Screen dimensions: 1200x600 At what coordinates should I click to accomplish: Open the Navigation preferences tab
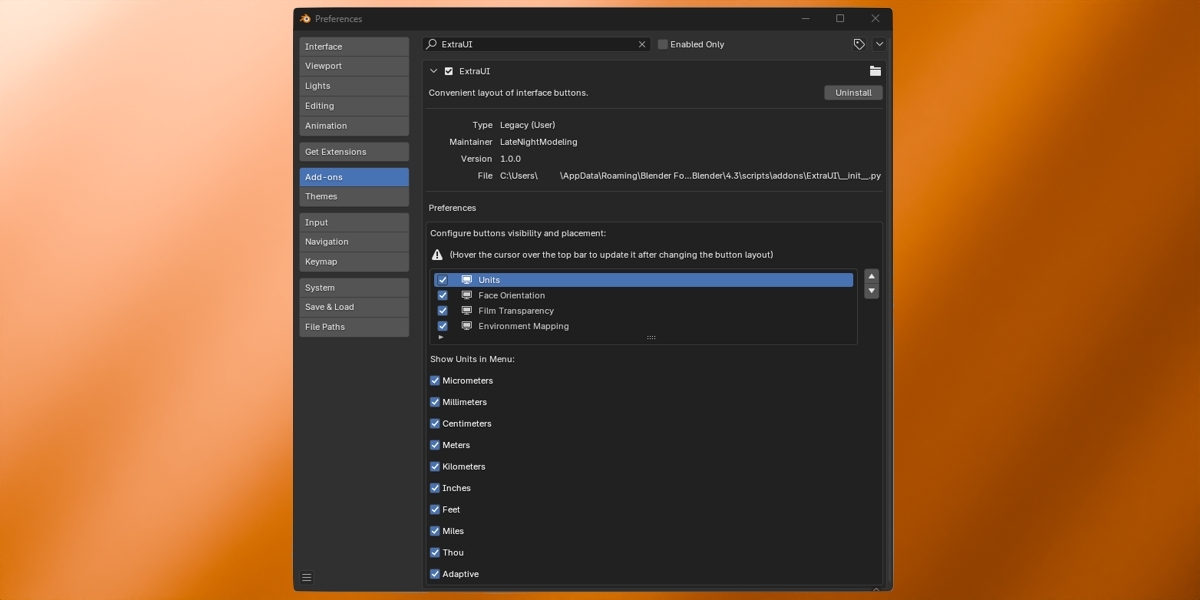tap(354, 242)
